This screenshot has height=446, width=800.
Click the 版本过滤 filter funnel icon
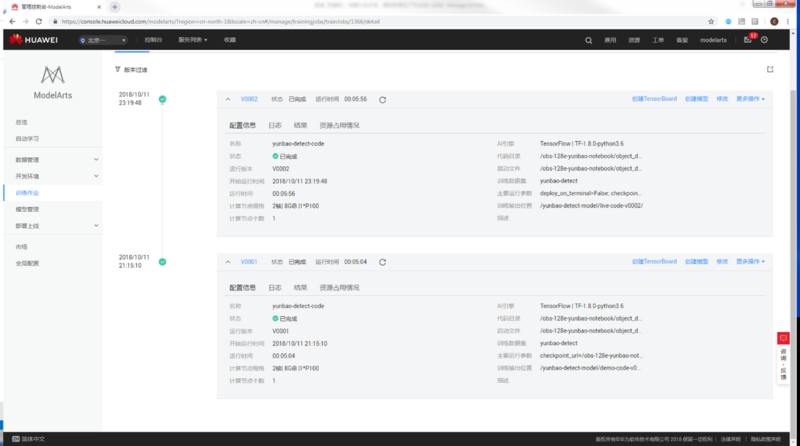[117, 69]
